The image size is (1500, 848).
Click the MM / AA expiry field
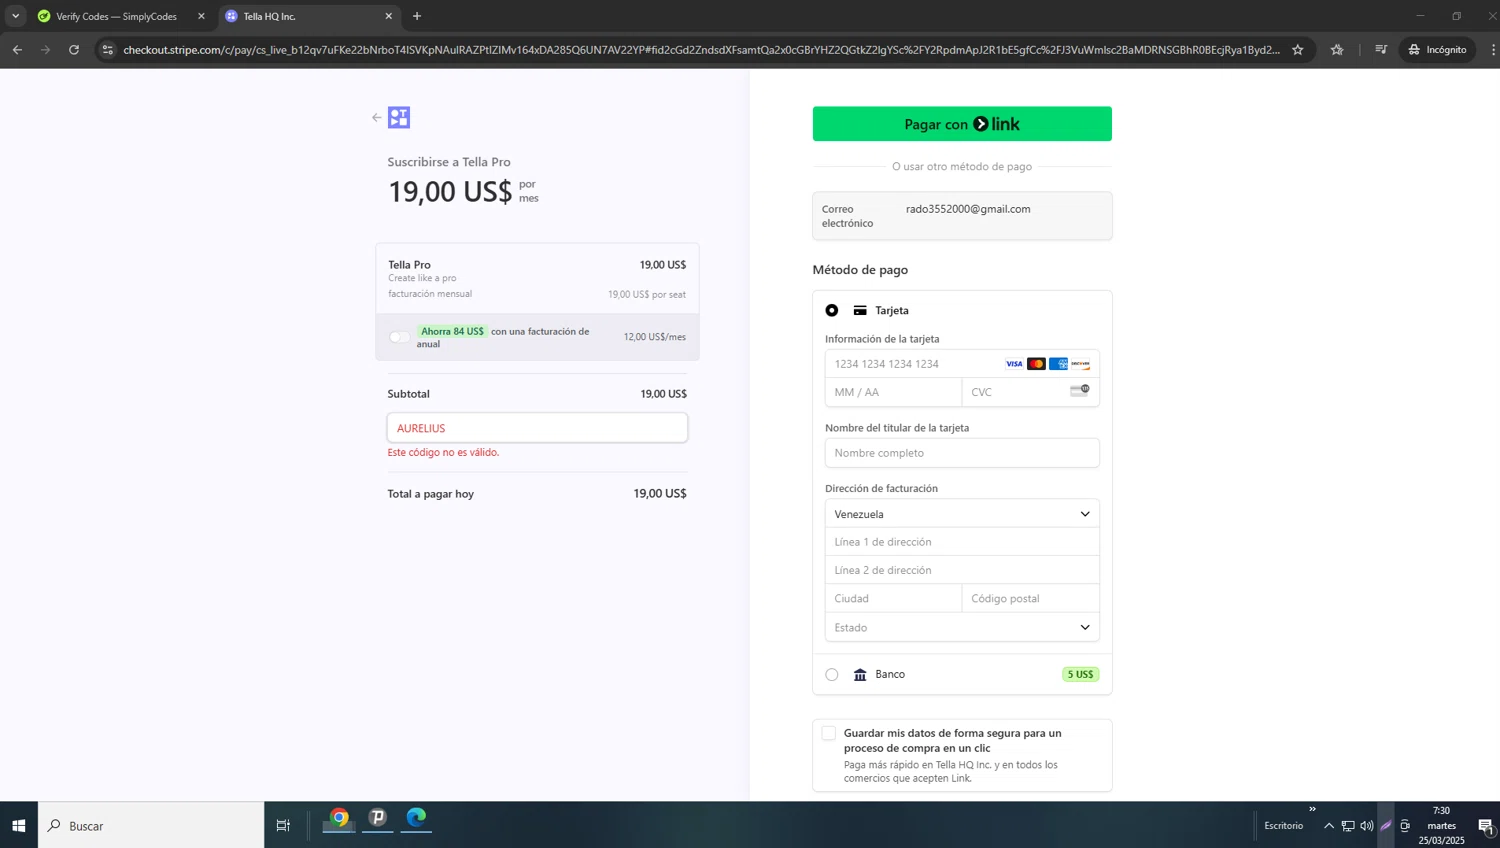point(893,392)
